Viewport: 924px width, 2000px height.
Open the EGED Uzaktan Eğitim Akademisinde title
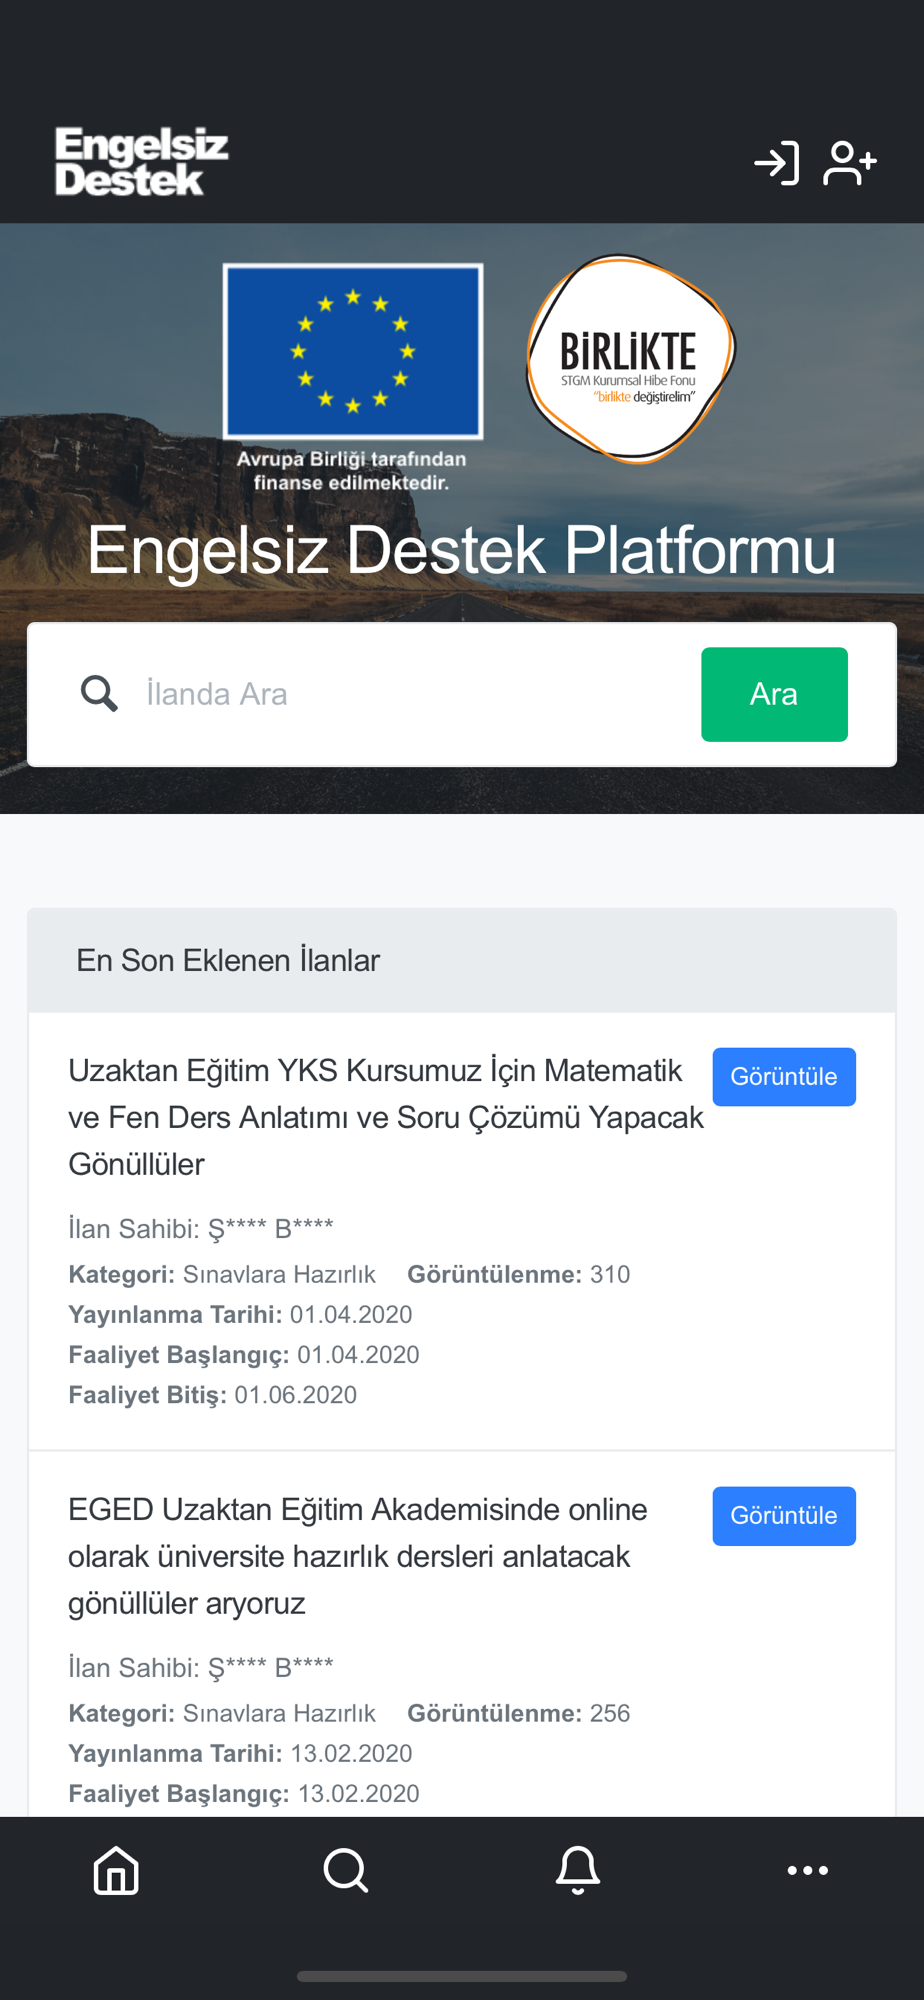tap(358, 1556)
